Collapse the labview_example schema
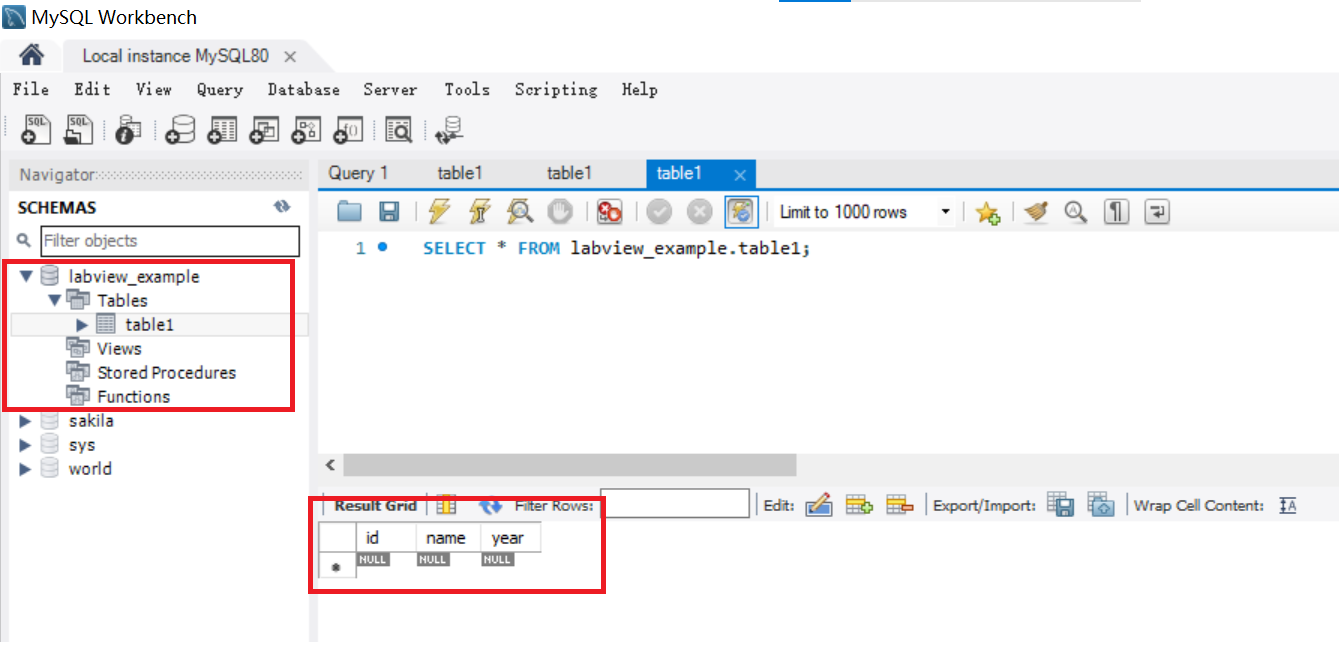The height and width of the screenshot is (648, 1339). [26, 276]
